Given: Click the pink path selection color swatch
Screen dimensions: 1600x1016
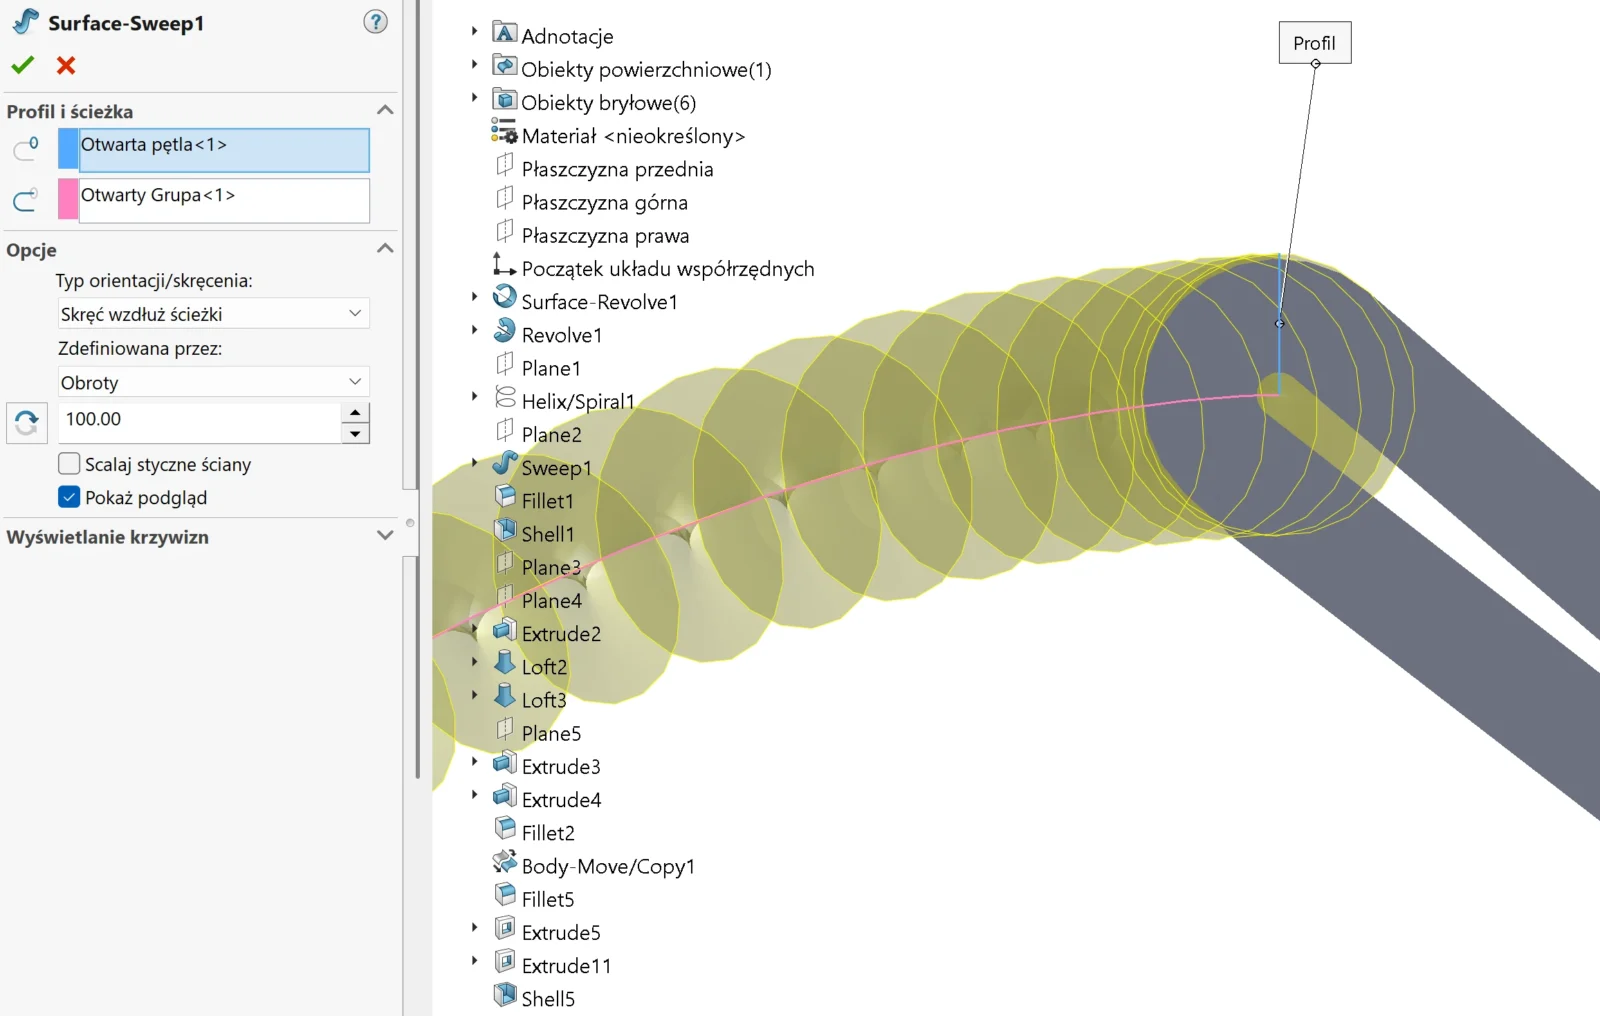Looking at the screenshot, I should pos(68,200).
